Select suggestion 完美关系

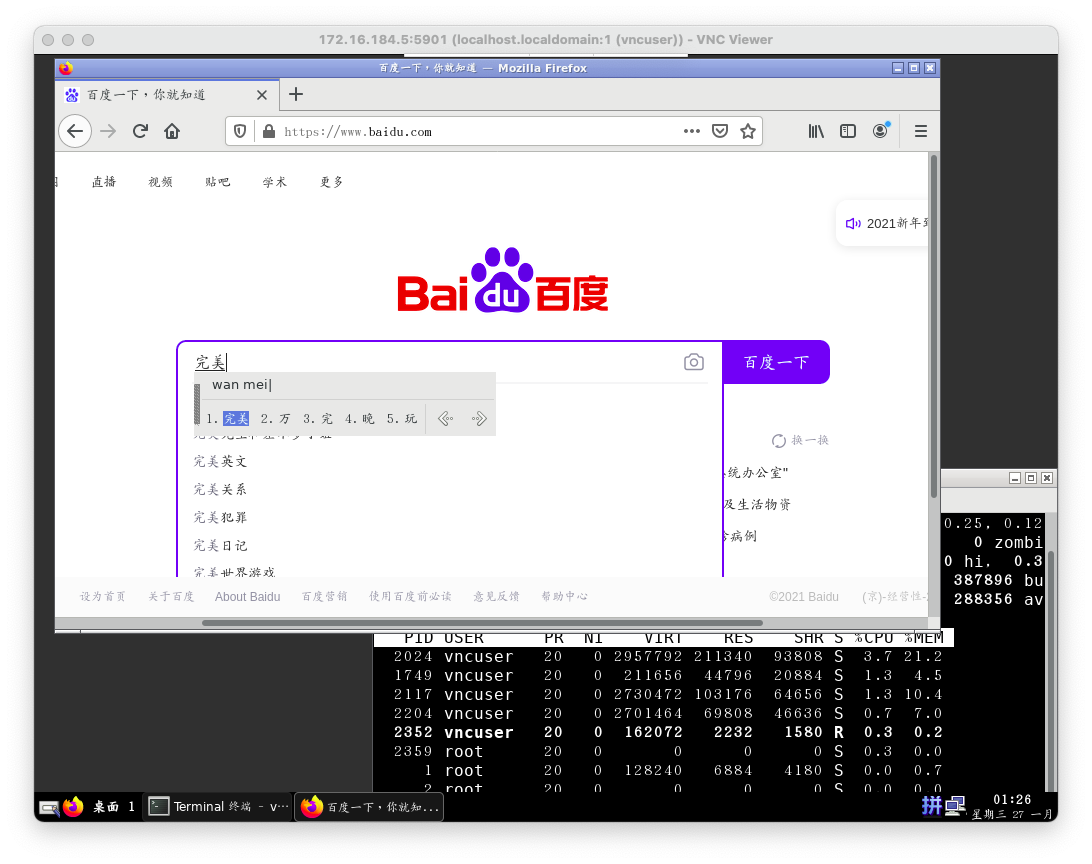(x=220, y=489)
